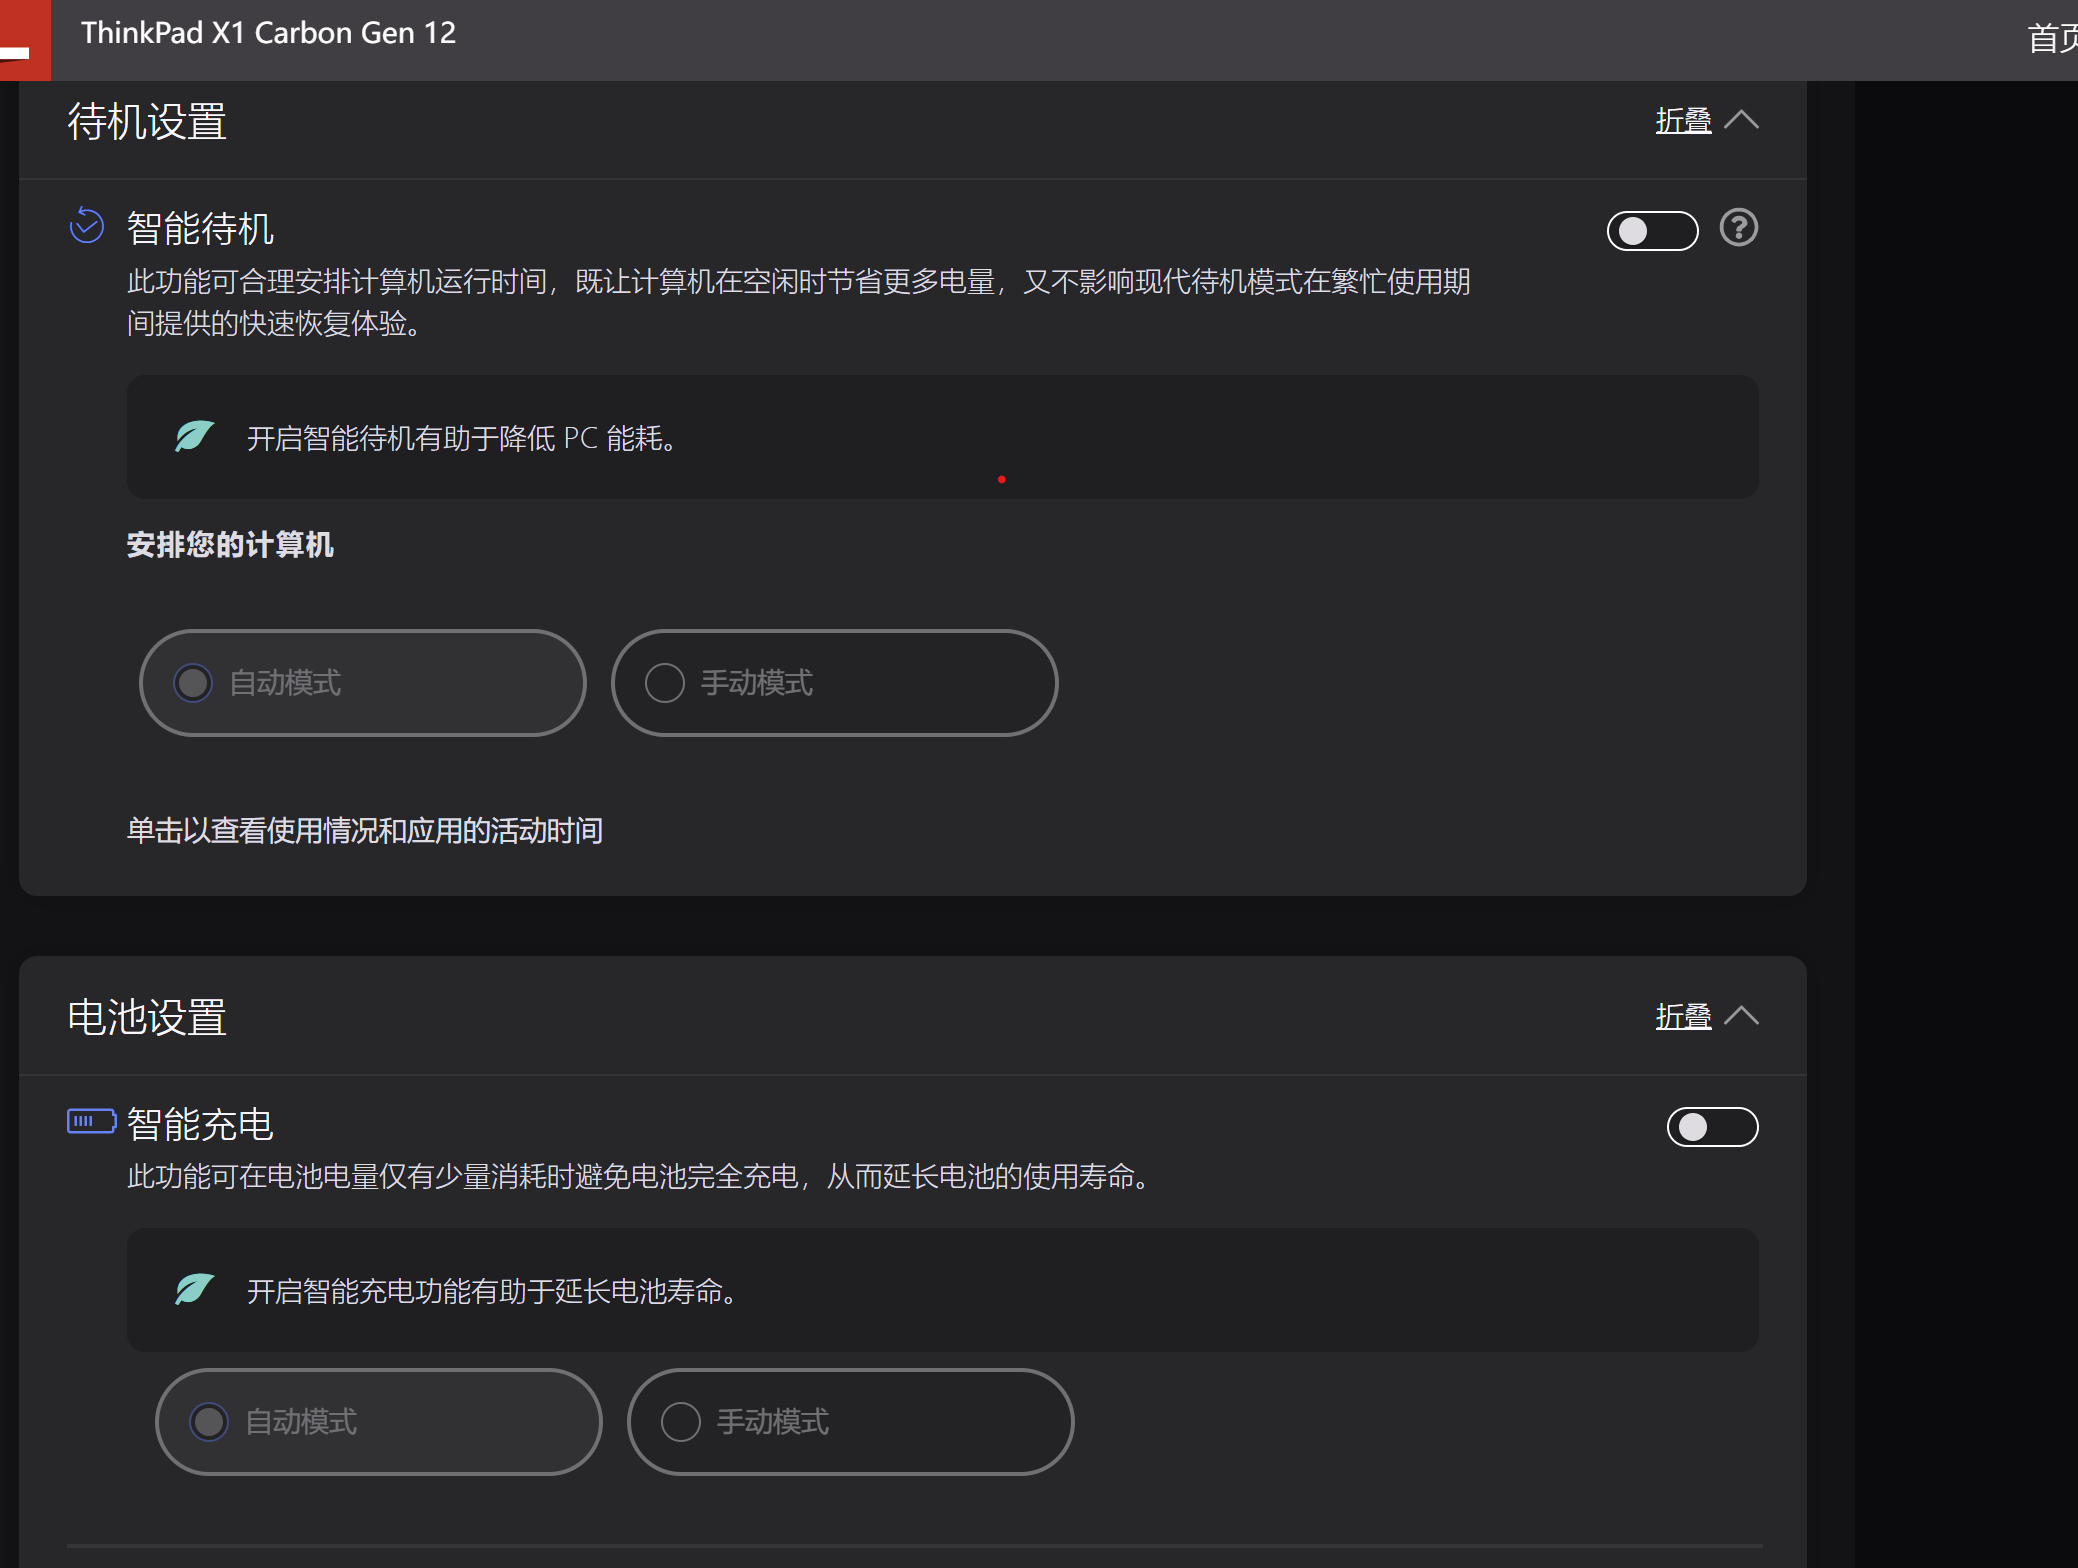Click the 智能充电 title text
The height and width of the screenshot is (1568, 2078).
pos(200,1124)
